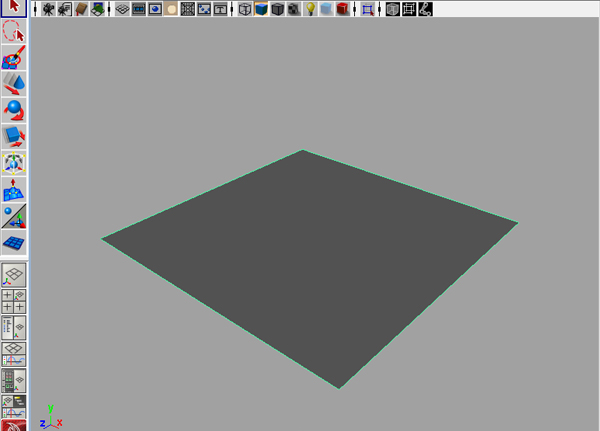Enable smooth shade all blue cube
Viewport: 600px width, 431px height.
coord(261,9)
